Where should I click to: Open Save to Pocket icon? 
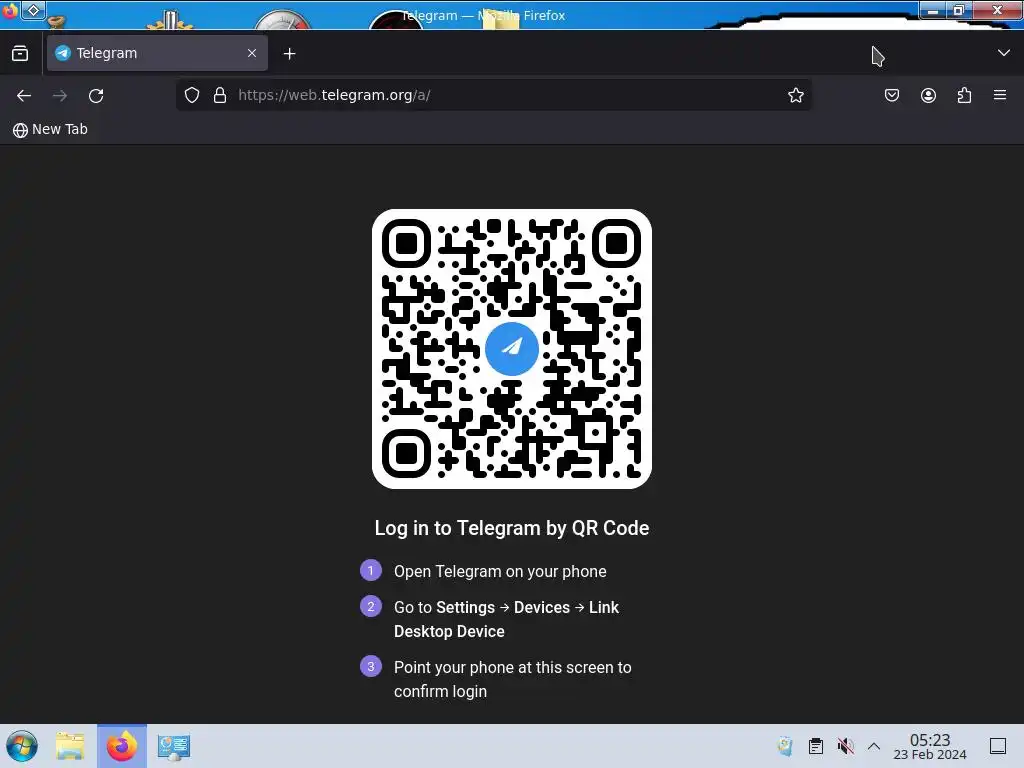tap(891, 95)
